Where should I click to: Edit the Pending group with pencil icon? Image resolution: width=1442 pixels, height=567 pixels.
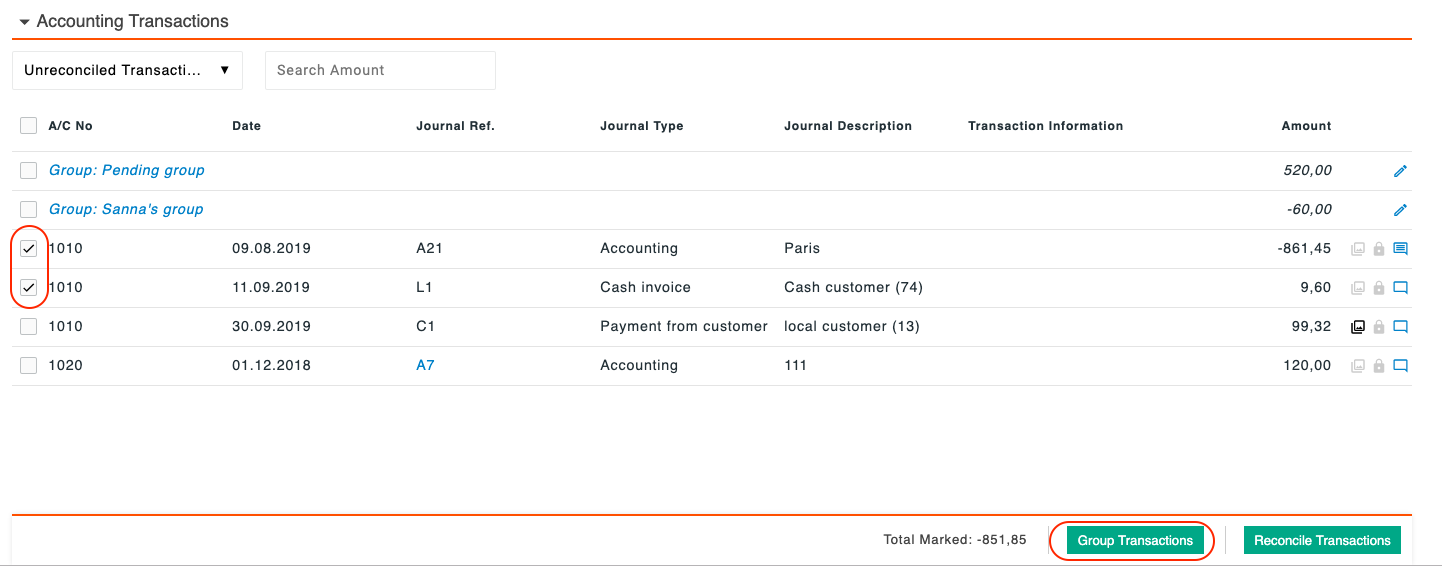[1400, 171]
